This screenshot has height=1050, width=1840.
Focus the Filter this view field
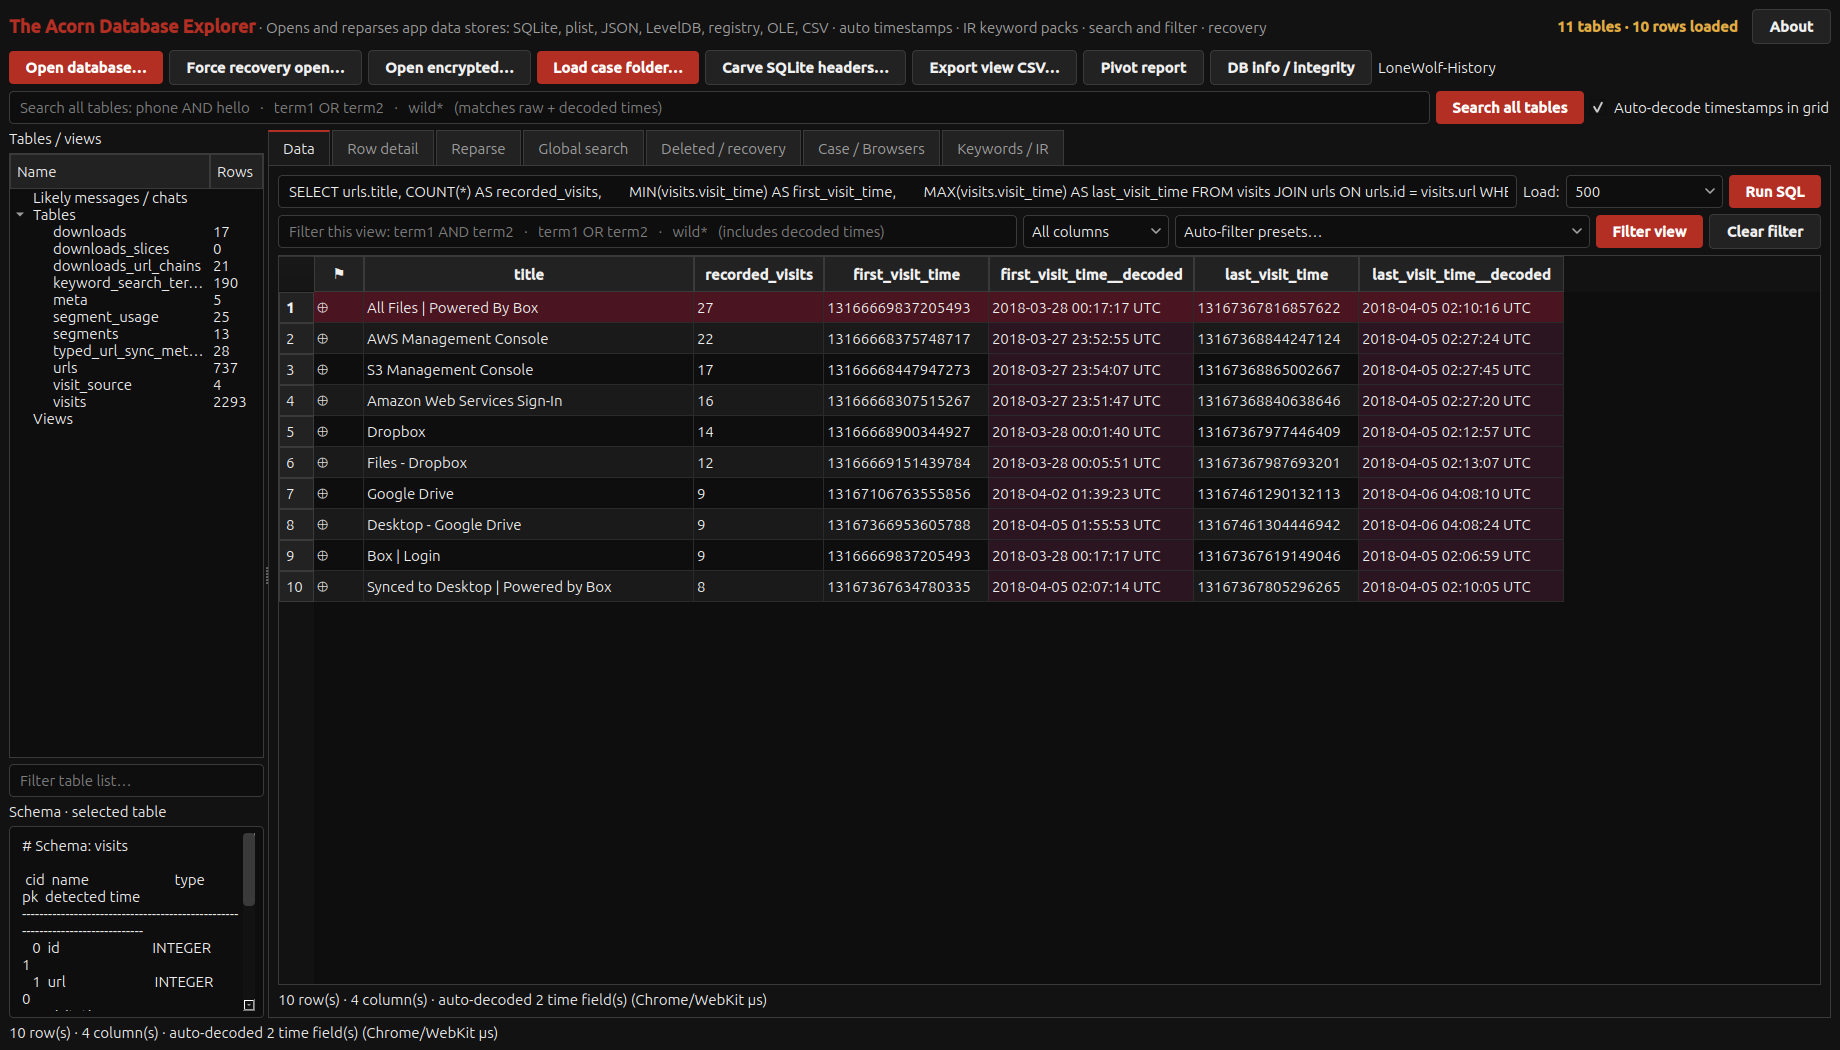point(647,232)
